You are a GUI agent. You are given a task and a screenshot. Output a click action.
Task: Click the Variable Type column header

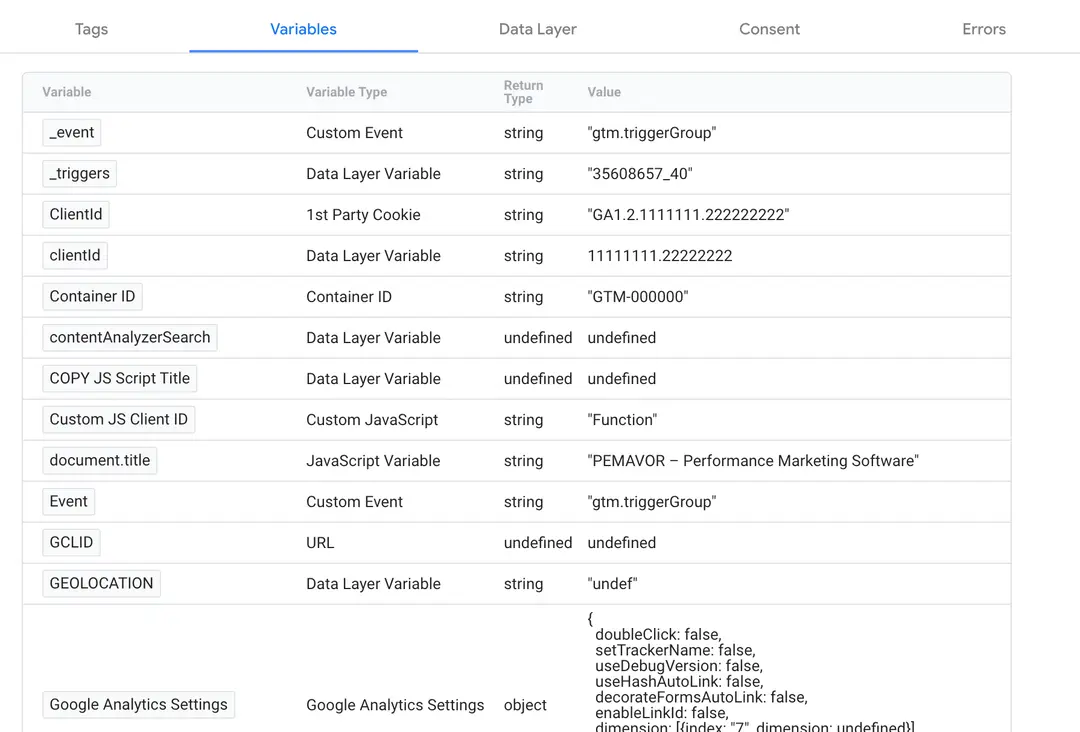pyautogui.click(x=346, y=92)
